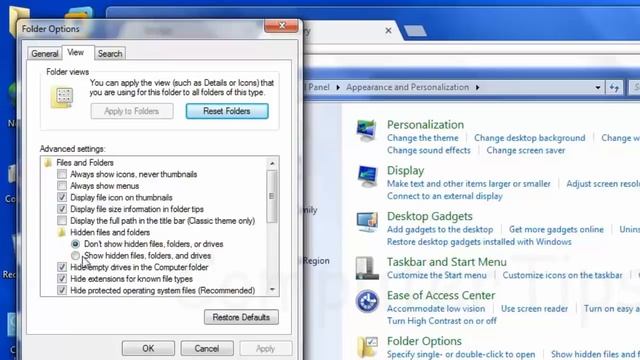The height and width of the screenshot is (360, 640).
Task: Click the Restore Defaults button
Action: pos(241,318)
